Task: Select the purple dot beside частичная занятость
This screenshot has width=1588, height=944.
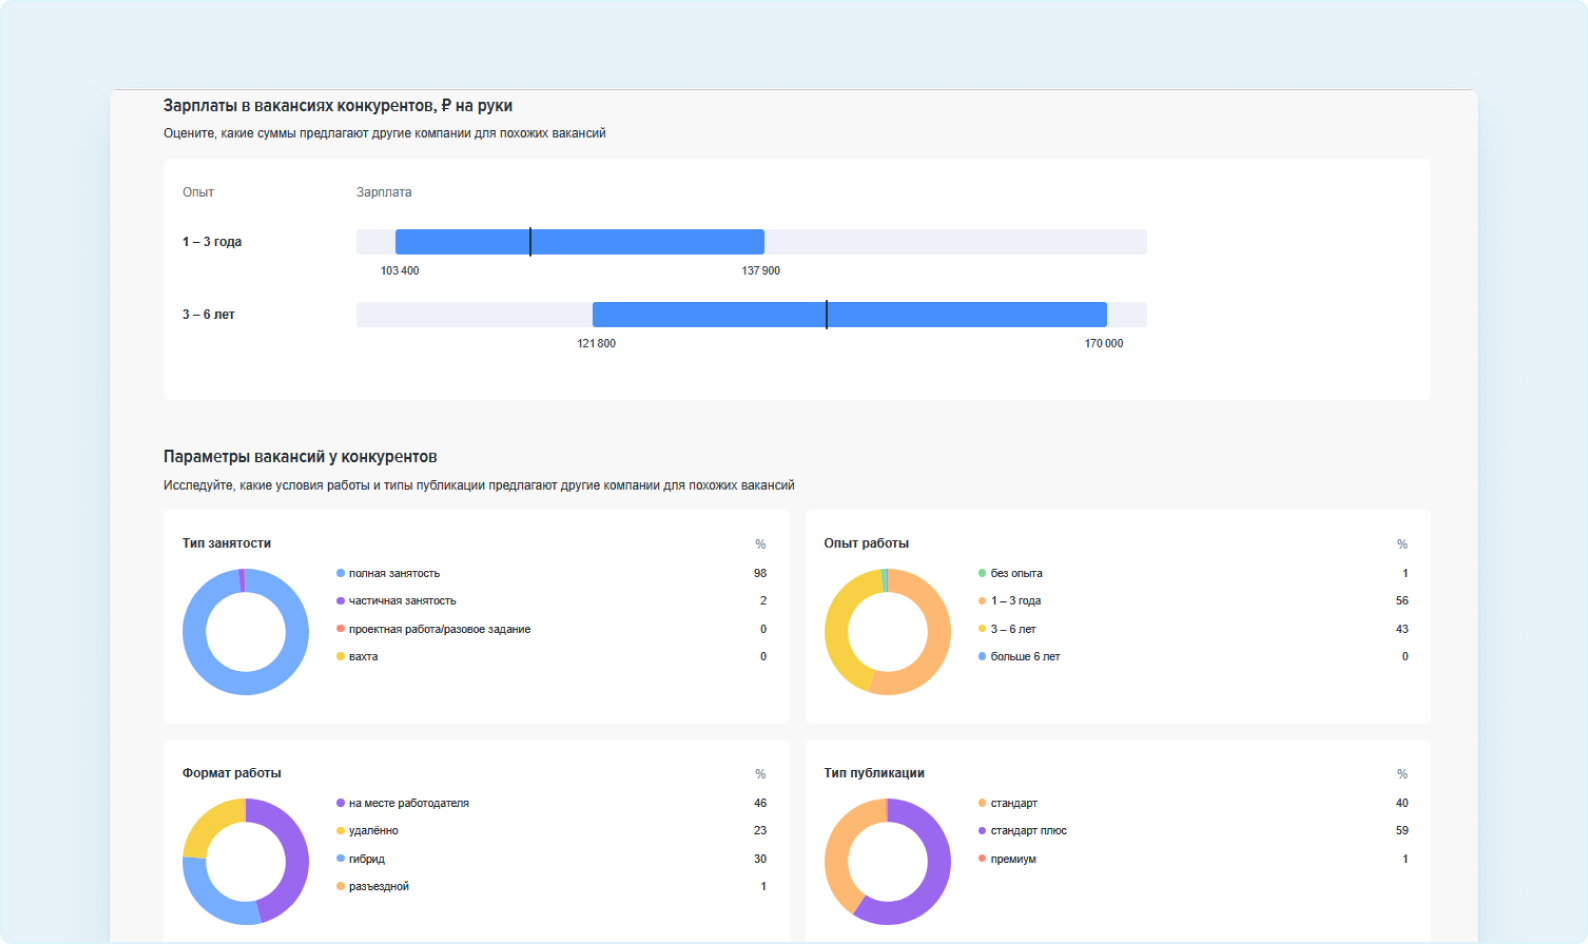Action: (x=341, y=601)
